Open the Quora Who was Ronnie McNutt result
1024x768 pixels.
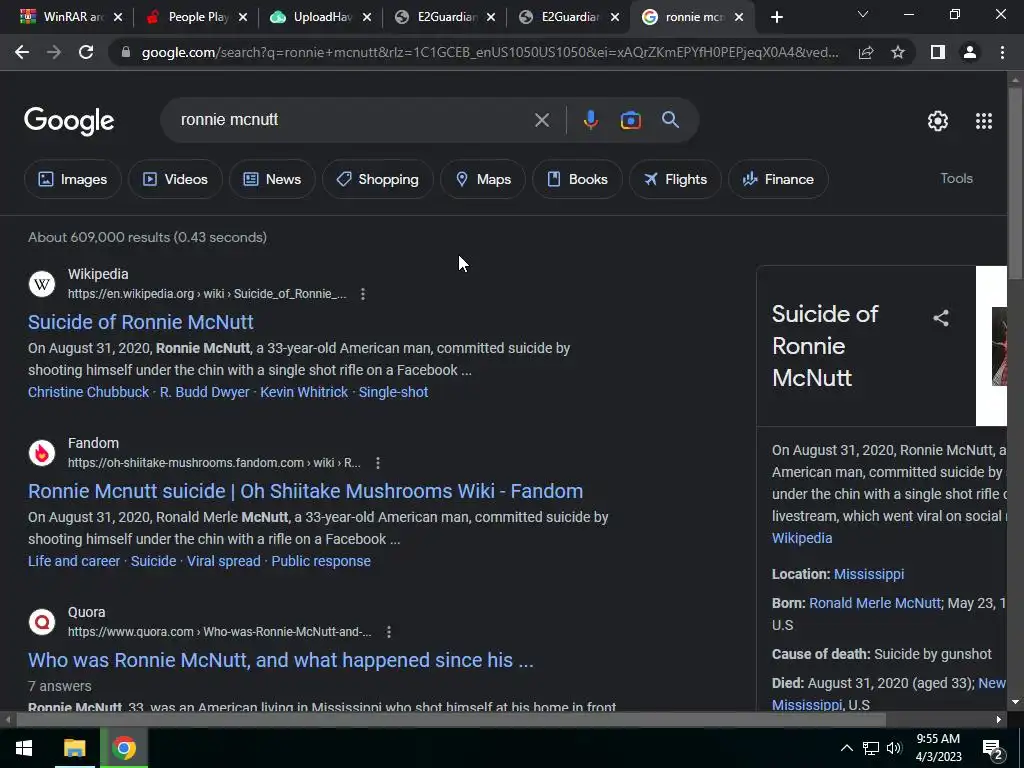(281, 660)
